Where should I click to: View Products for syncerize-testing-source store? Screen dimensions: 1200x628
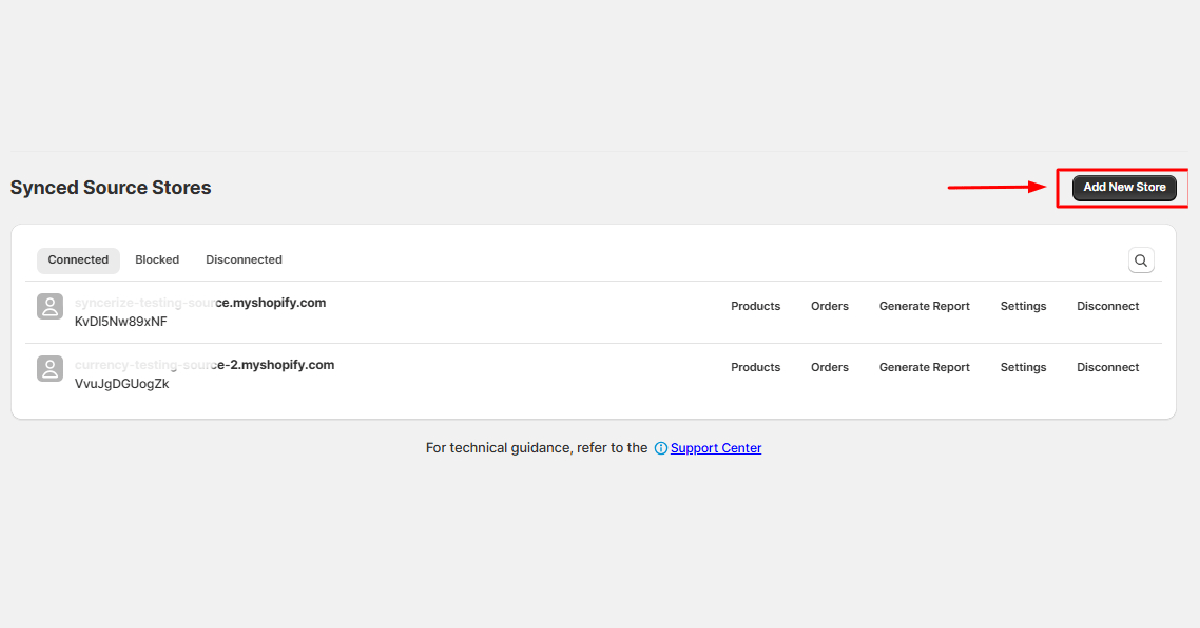point(755,307)
